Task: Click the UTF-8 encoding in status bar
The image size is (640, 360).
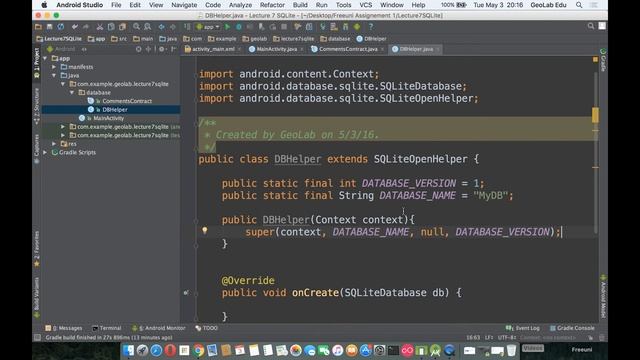Action: coord(507,338)
